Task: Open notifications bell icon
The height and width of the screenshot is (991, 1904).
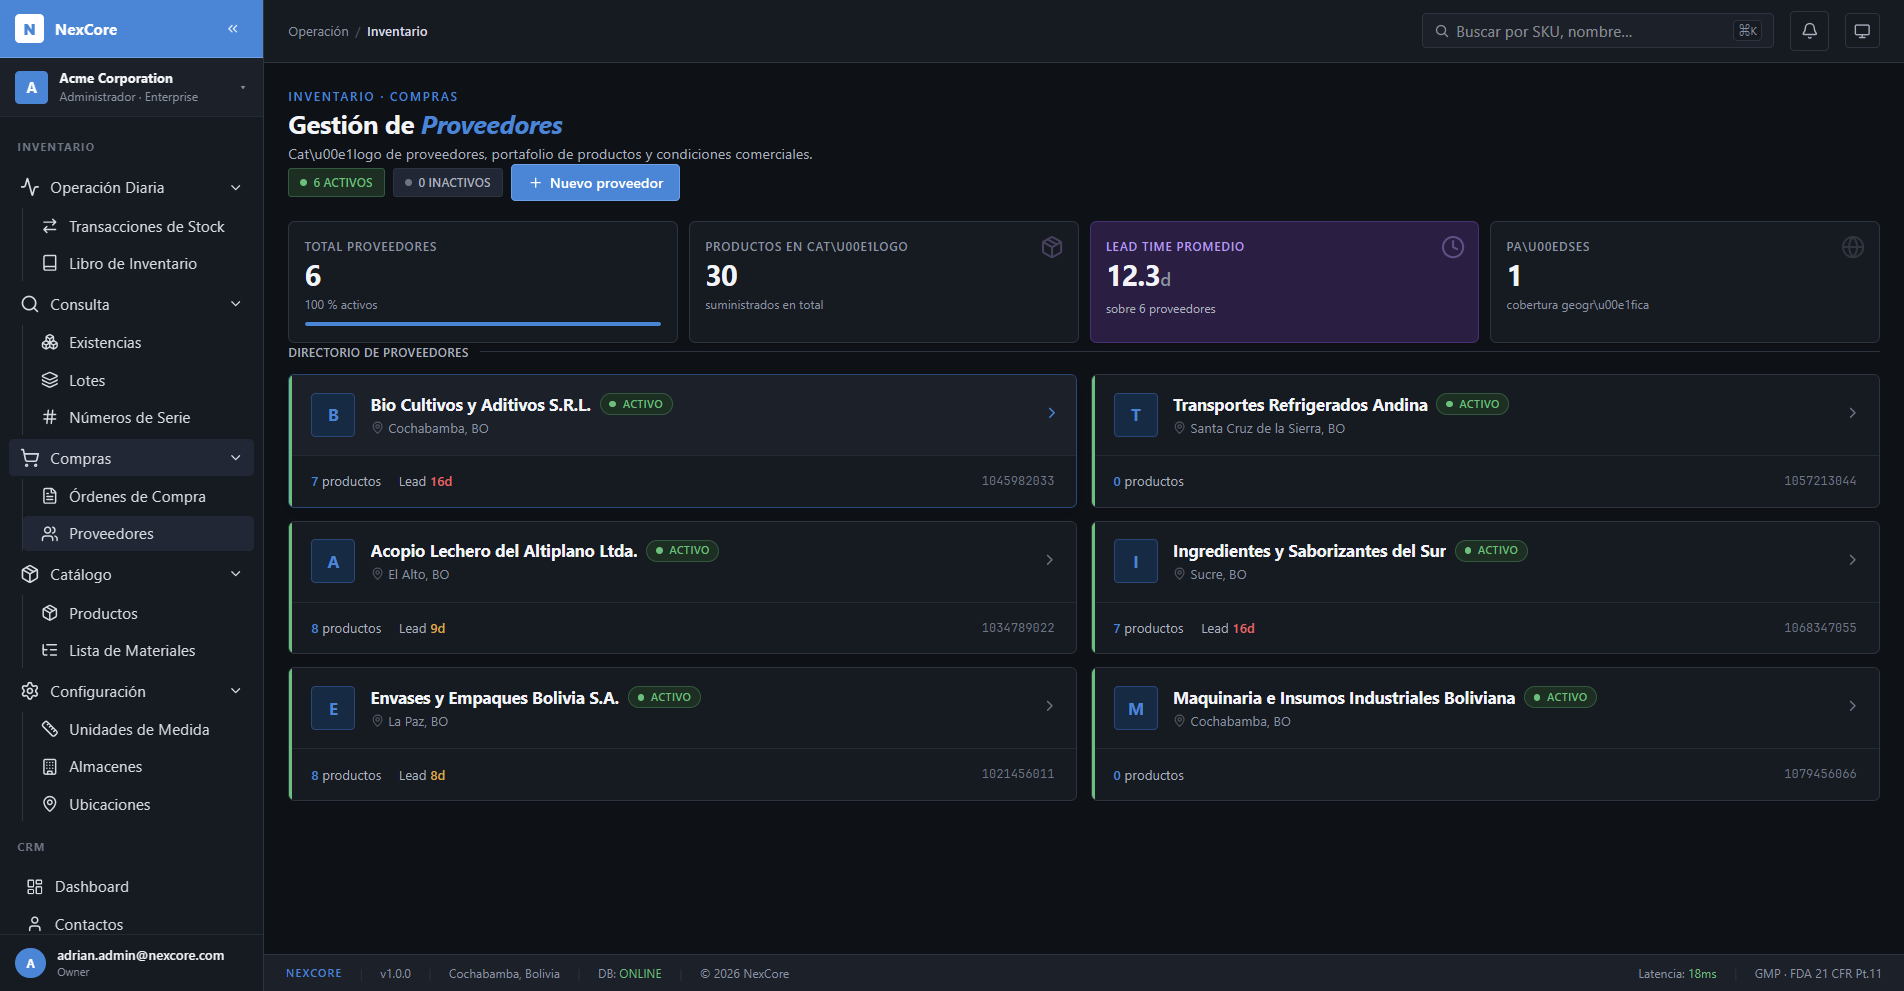Action: (1809, 31)
